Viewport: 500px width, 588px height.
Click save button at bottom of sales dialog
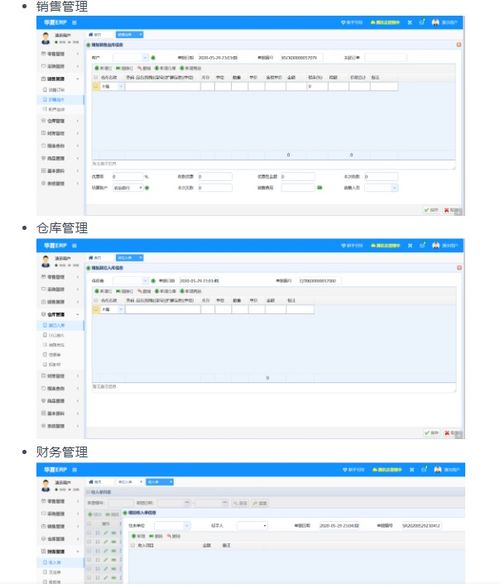point(431,210)
